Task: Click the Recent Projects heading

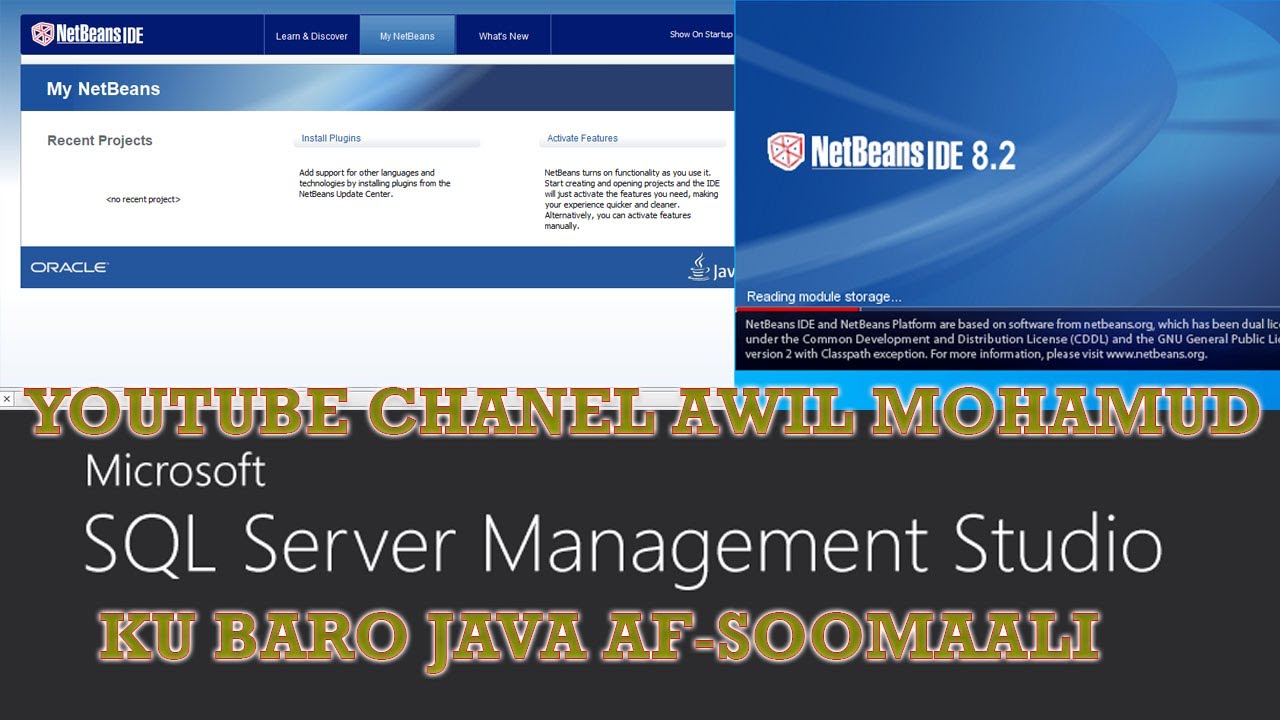Action: [x=100, y=140]
